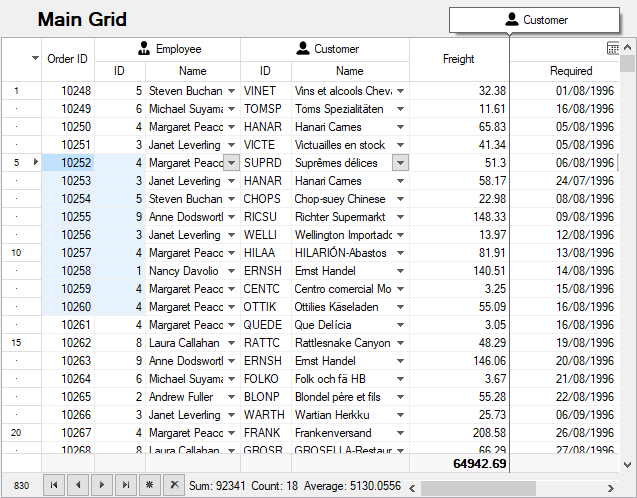
Task: Open column chooser icon at top-right
Action: pyautogui.click(x=613, y=48)
